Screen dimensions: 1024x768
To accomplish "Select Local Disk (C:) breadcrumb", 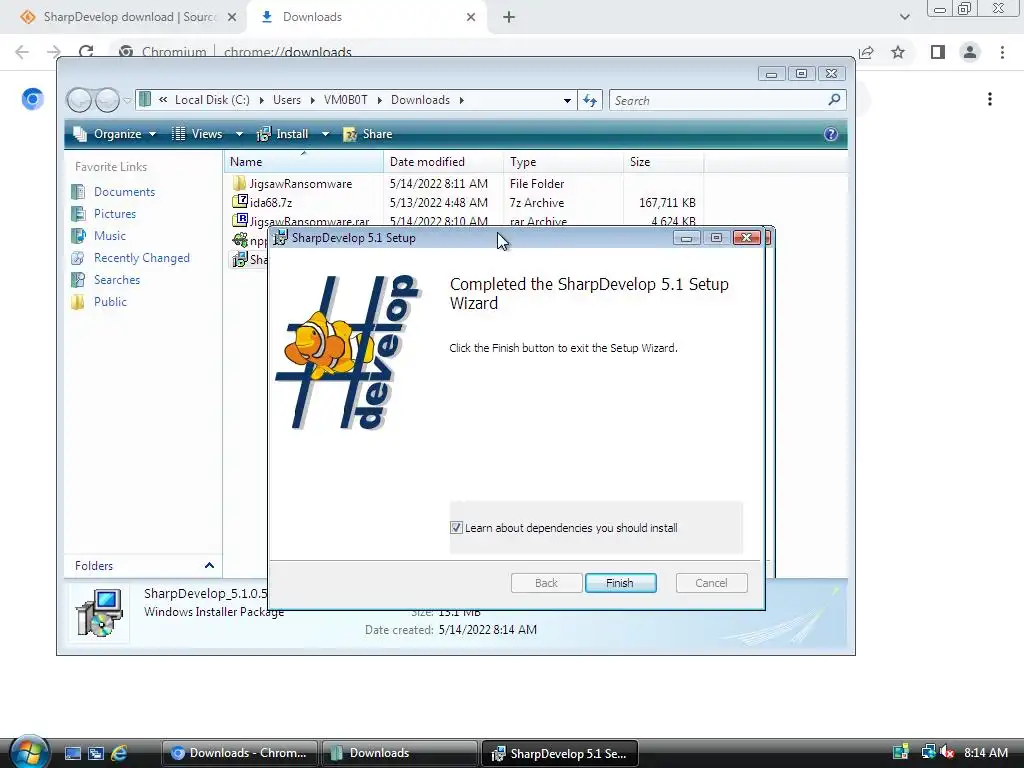I will pos(212,100).
